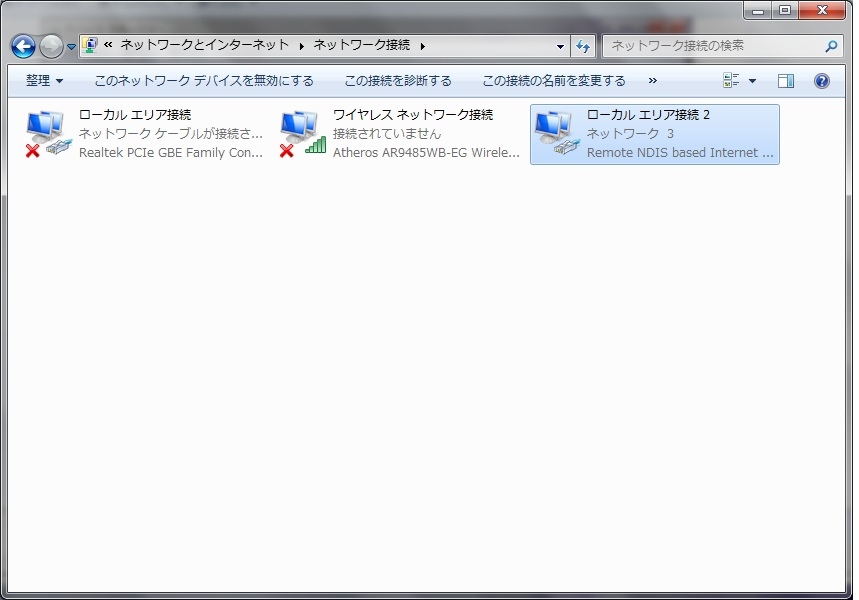Select the ワイヤレス ネットワーク接続 adapter icon
859x600 pixels.
click(x=302, y=134)
